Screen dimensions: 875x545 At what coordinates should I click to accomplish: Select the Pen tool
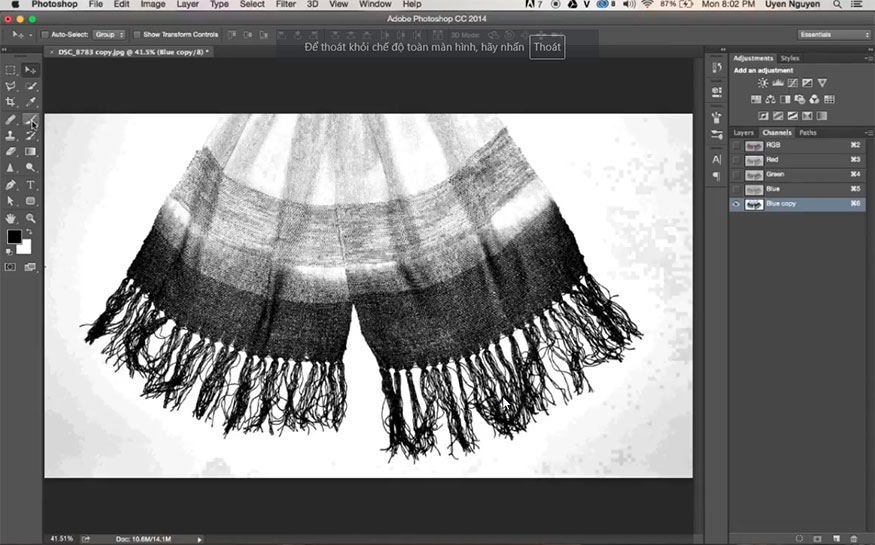pyautogui.click(x=11, y=185)
